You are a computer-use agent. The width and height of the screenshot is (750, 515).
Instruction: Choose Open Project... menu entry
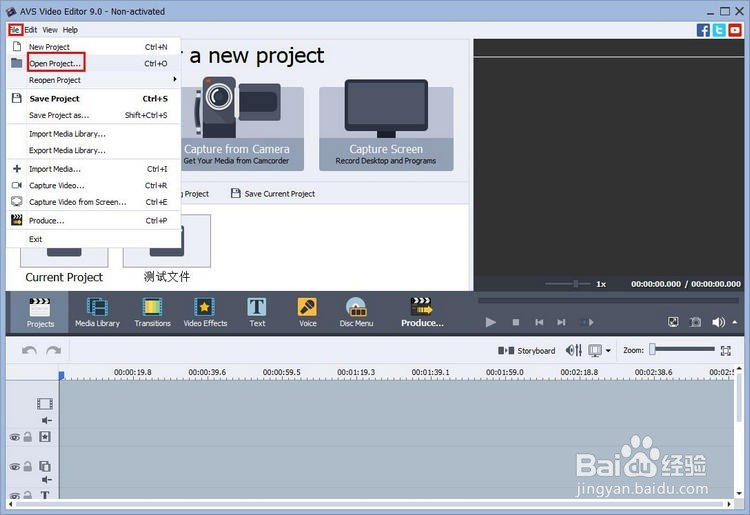(94, 63)
